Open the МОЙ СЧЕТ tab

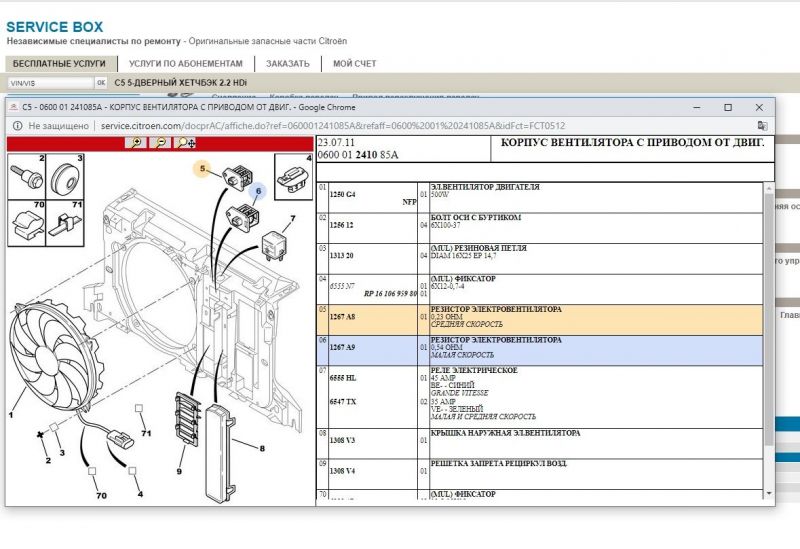[354, 64]
